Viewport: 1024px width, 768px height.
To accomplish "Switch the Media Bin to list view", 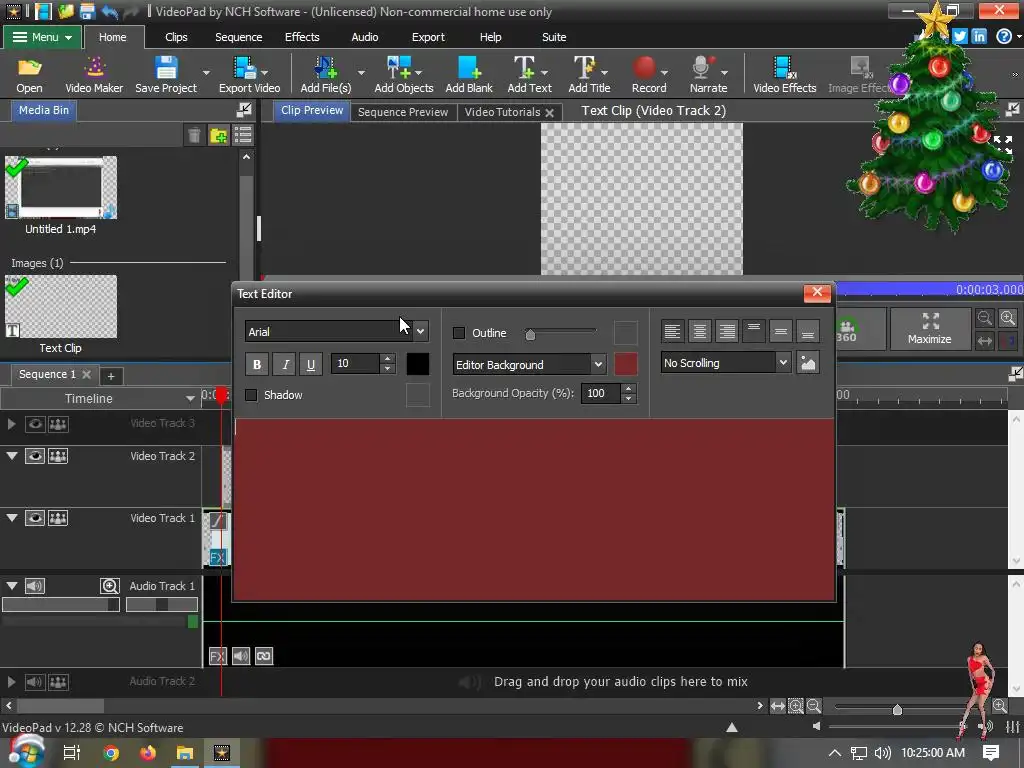I will [x=243, y=135].
